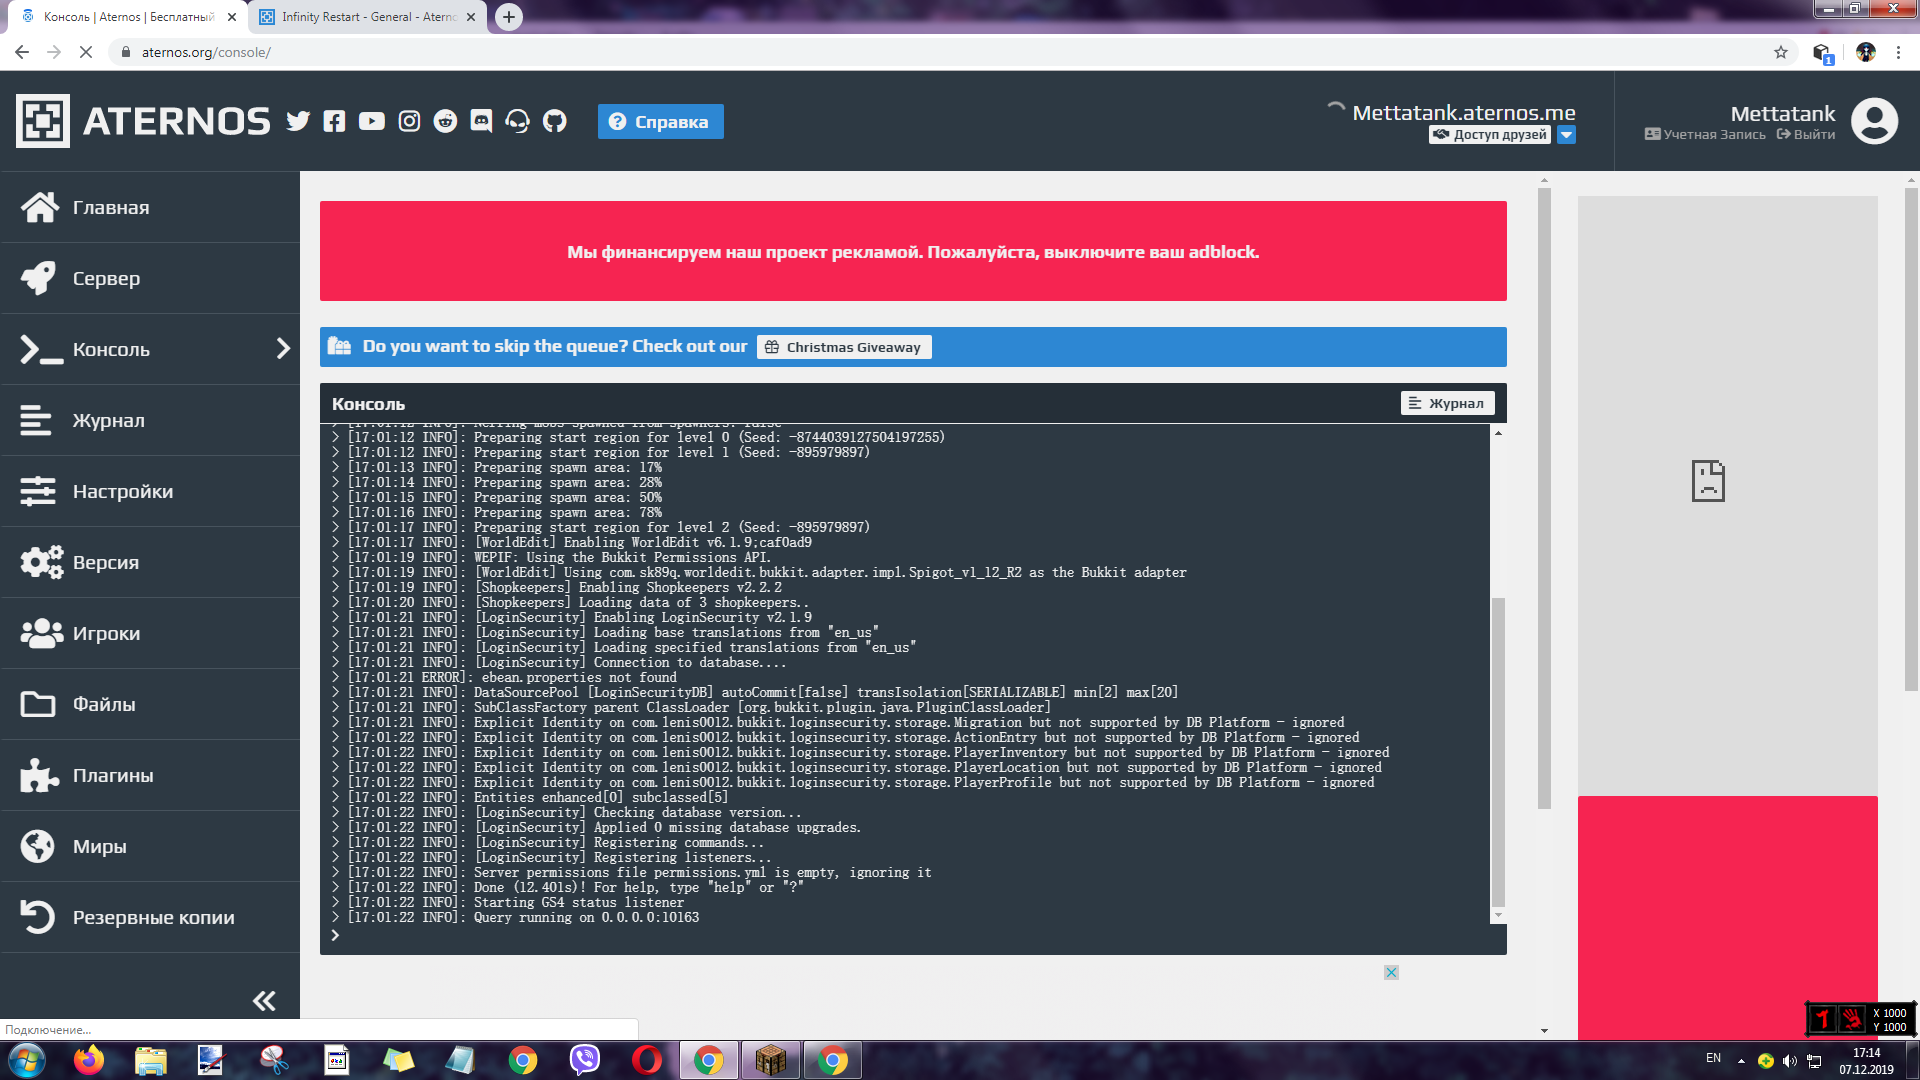Open Christmas Giveaway button

pyautogui.click(x=844, y=347)
